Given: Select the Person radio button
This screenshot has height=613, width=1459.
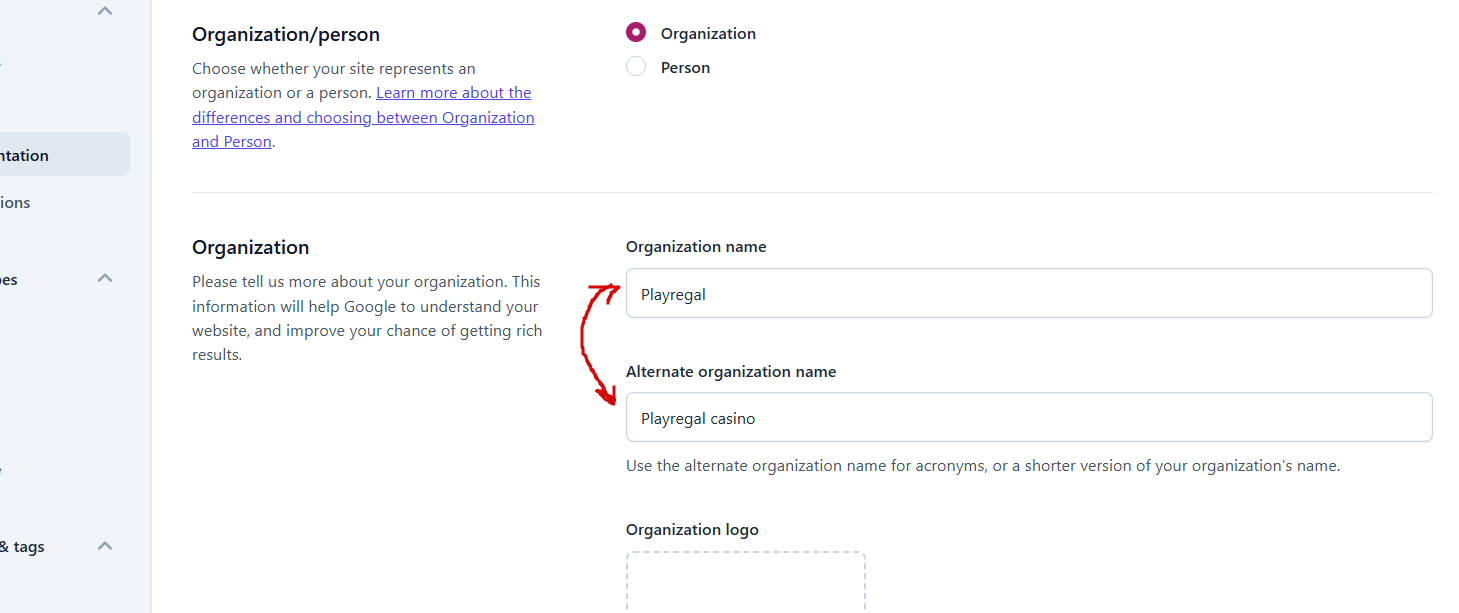Looking at the screenshot, I should [636, 67].
